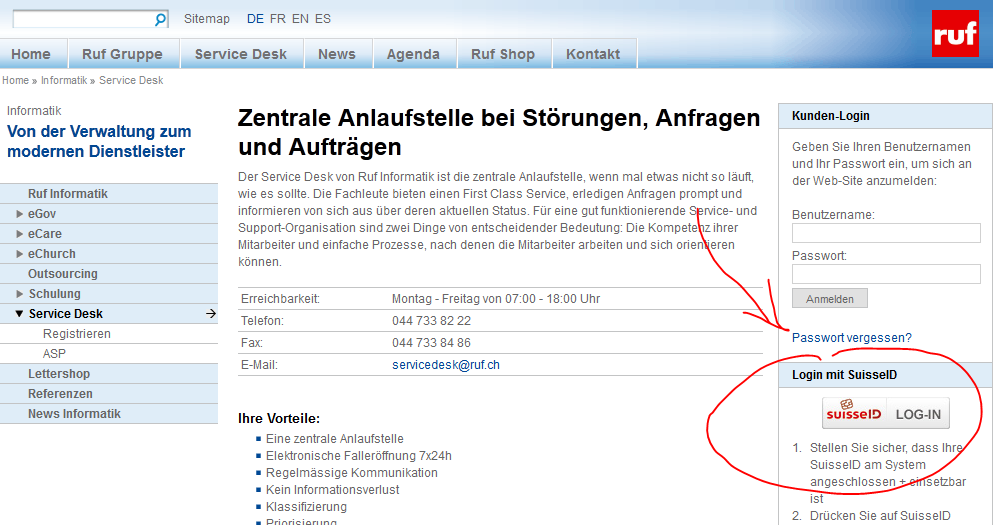Collapse the Service Desk sidebar section

(x=19, y=314)
